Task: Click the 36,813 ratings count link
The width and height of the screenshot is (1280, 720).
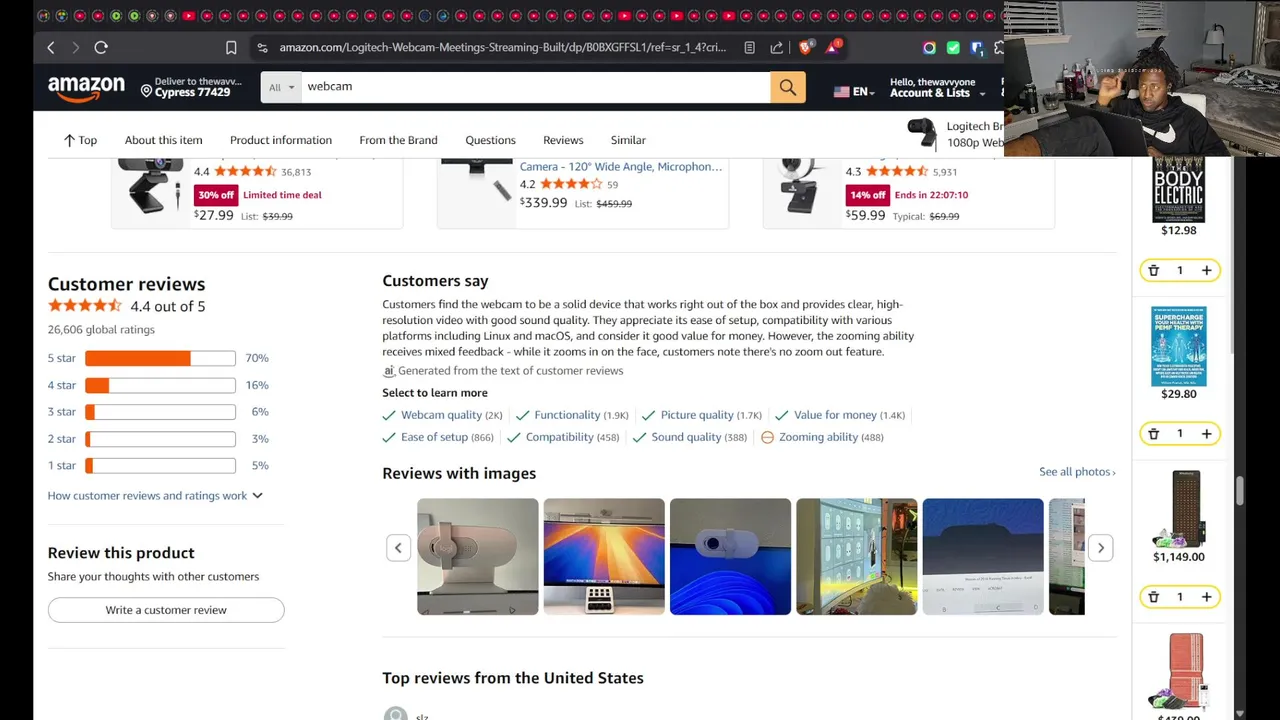Action: [x=296, y=172]
